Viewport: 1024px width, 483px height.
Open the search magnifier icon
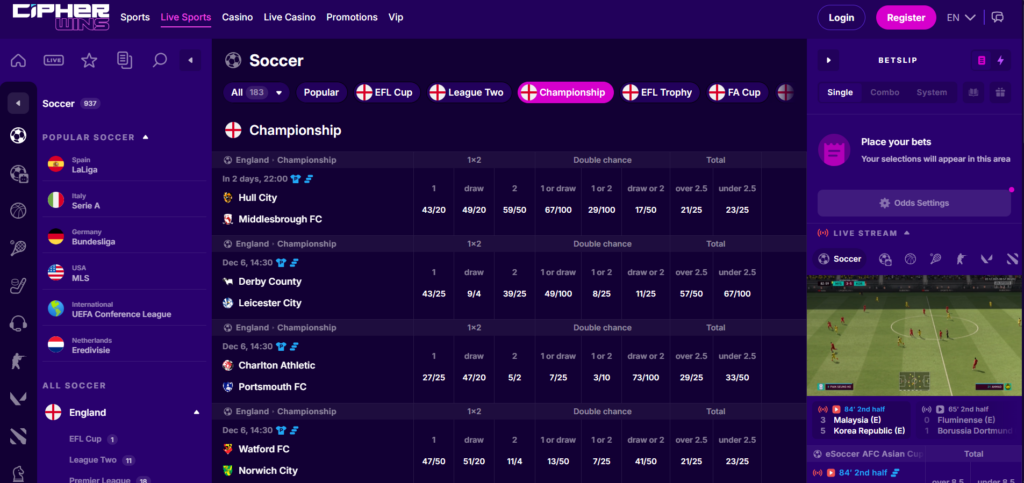pyautogui.click(x=159, y=61)
